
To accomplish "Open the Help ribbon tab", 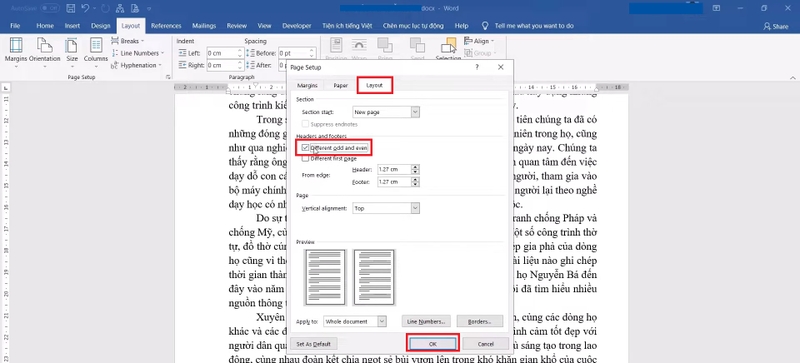I will coord(461,26).
